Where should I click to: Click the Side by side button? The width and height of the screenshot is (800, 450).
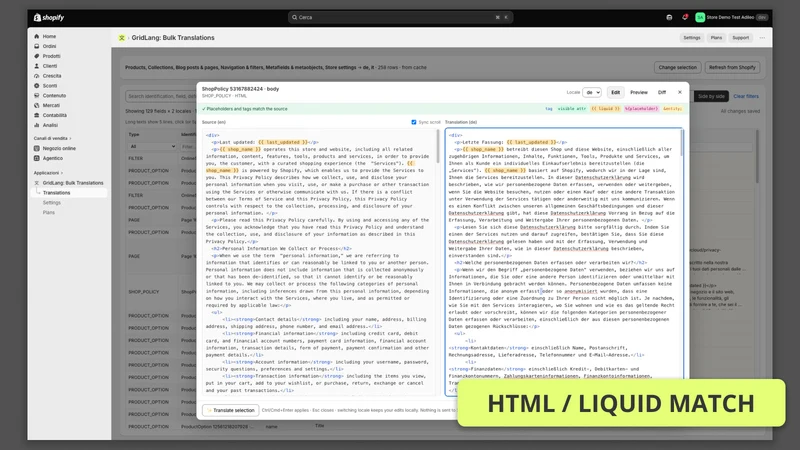[711, 96]
